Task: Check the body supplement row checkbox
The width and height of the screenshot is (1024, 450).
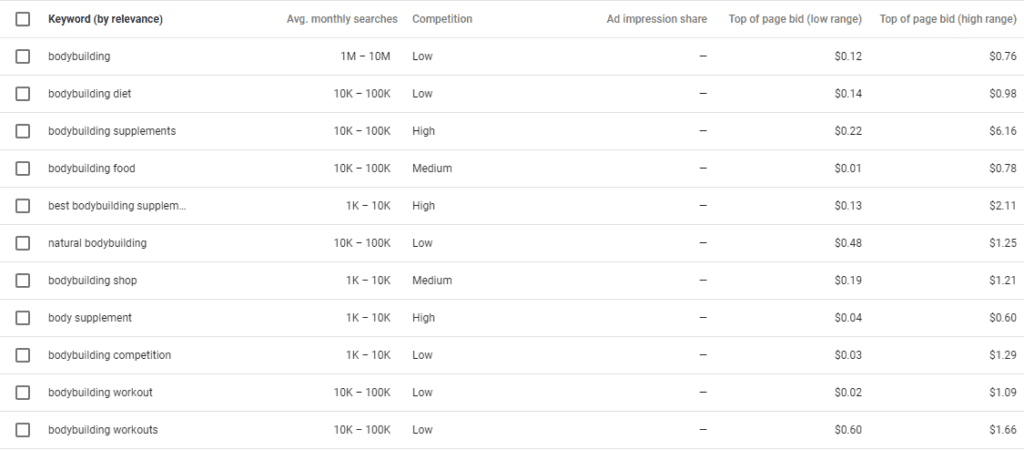Action: pyautogui.click(x=23, y=318)
